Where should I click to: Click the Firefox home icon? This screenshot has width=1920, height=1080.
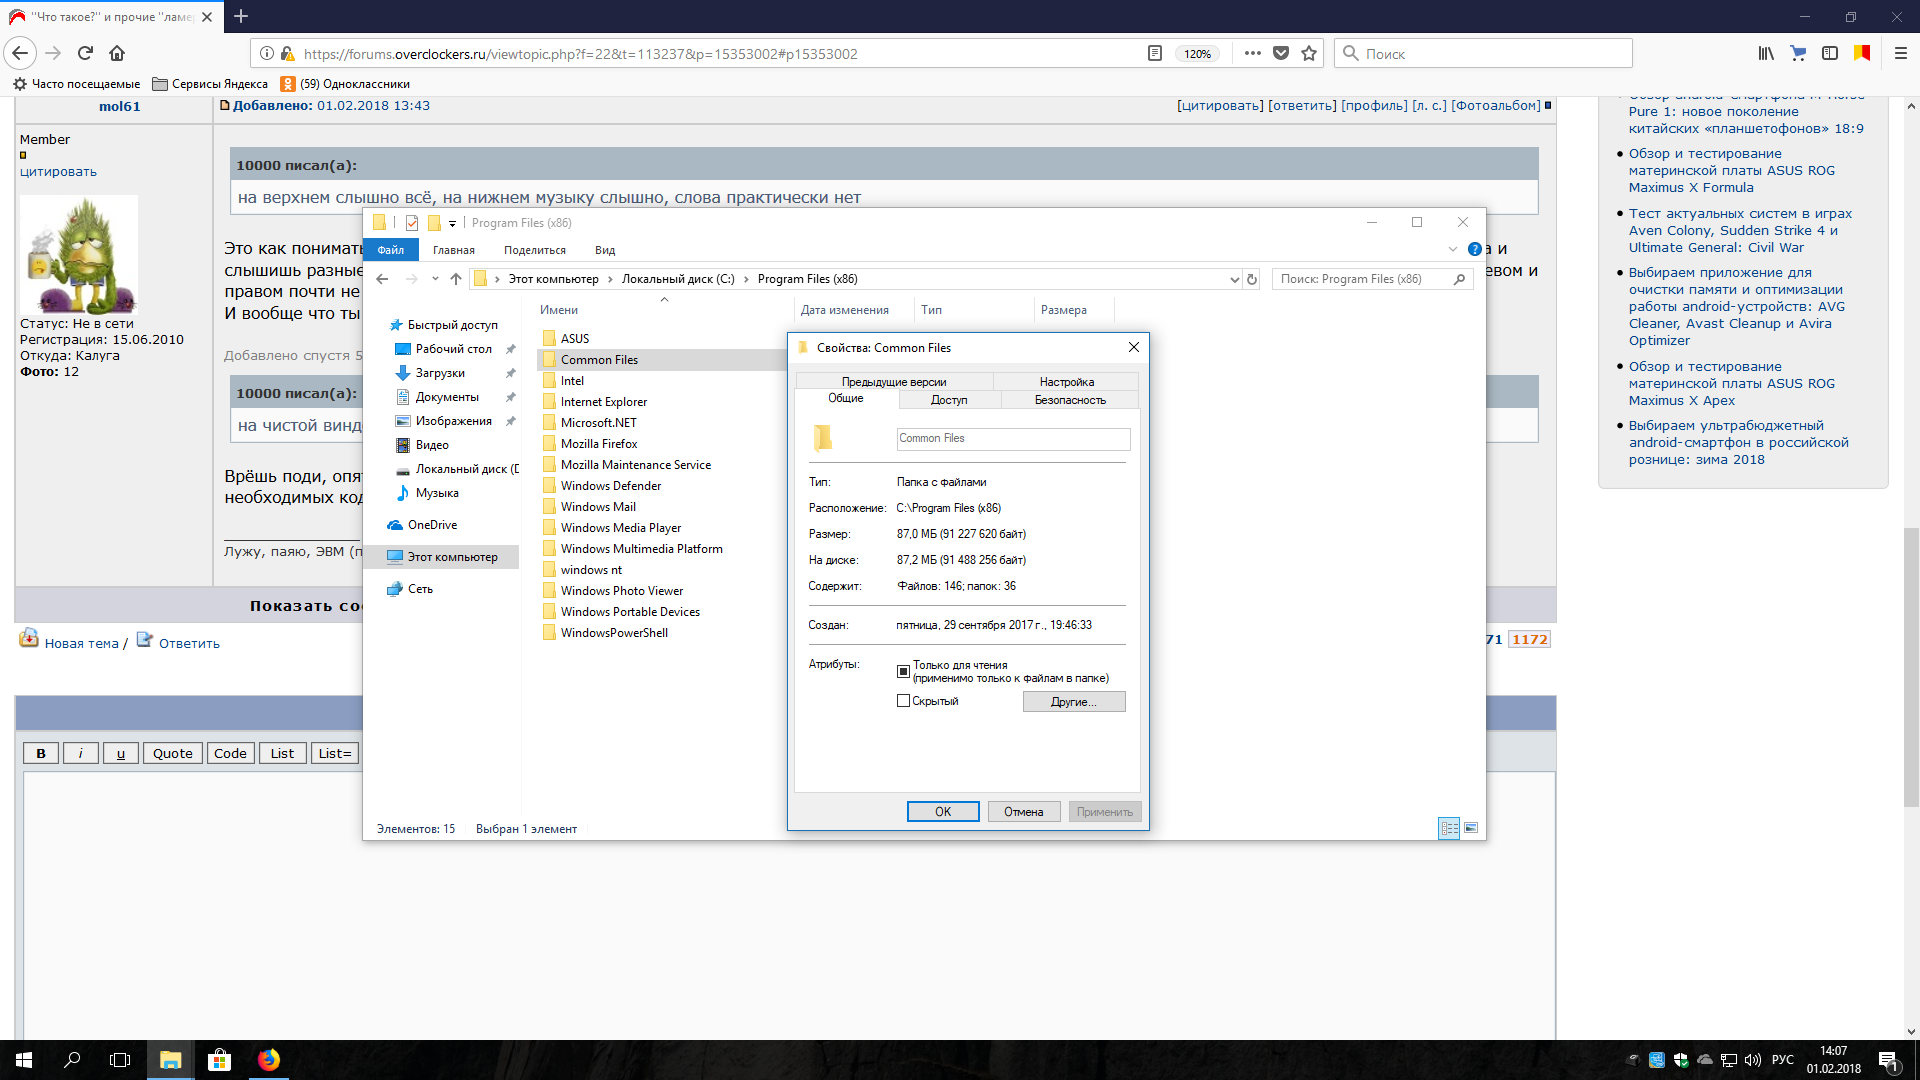[117, 53]
